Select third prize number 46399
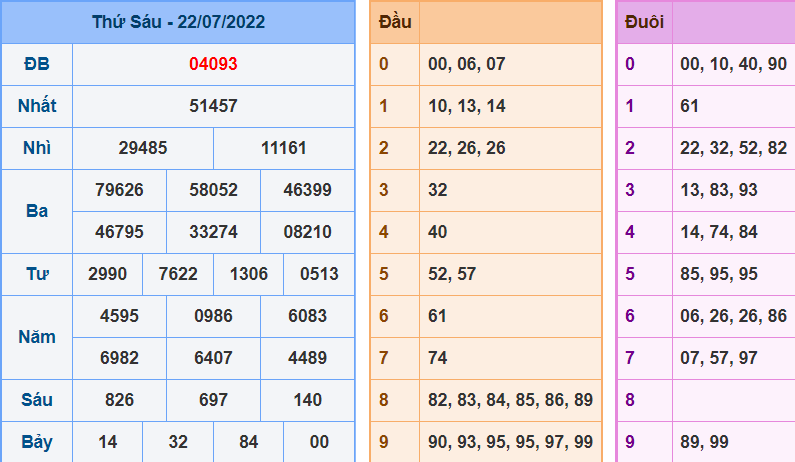 tap(307, 190)
